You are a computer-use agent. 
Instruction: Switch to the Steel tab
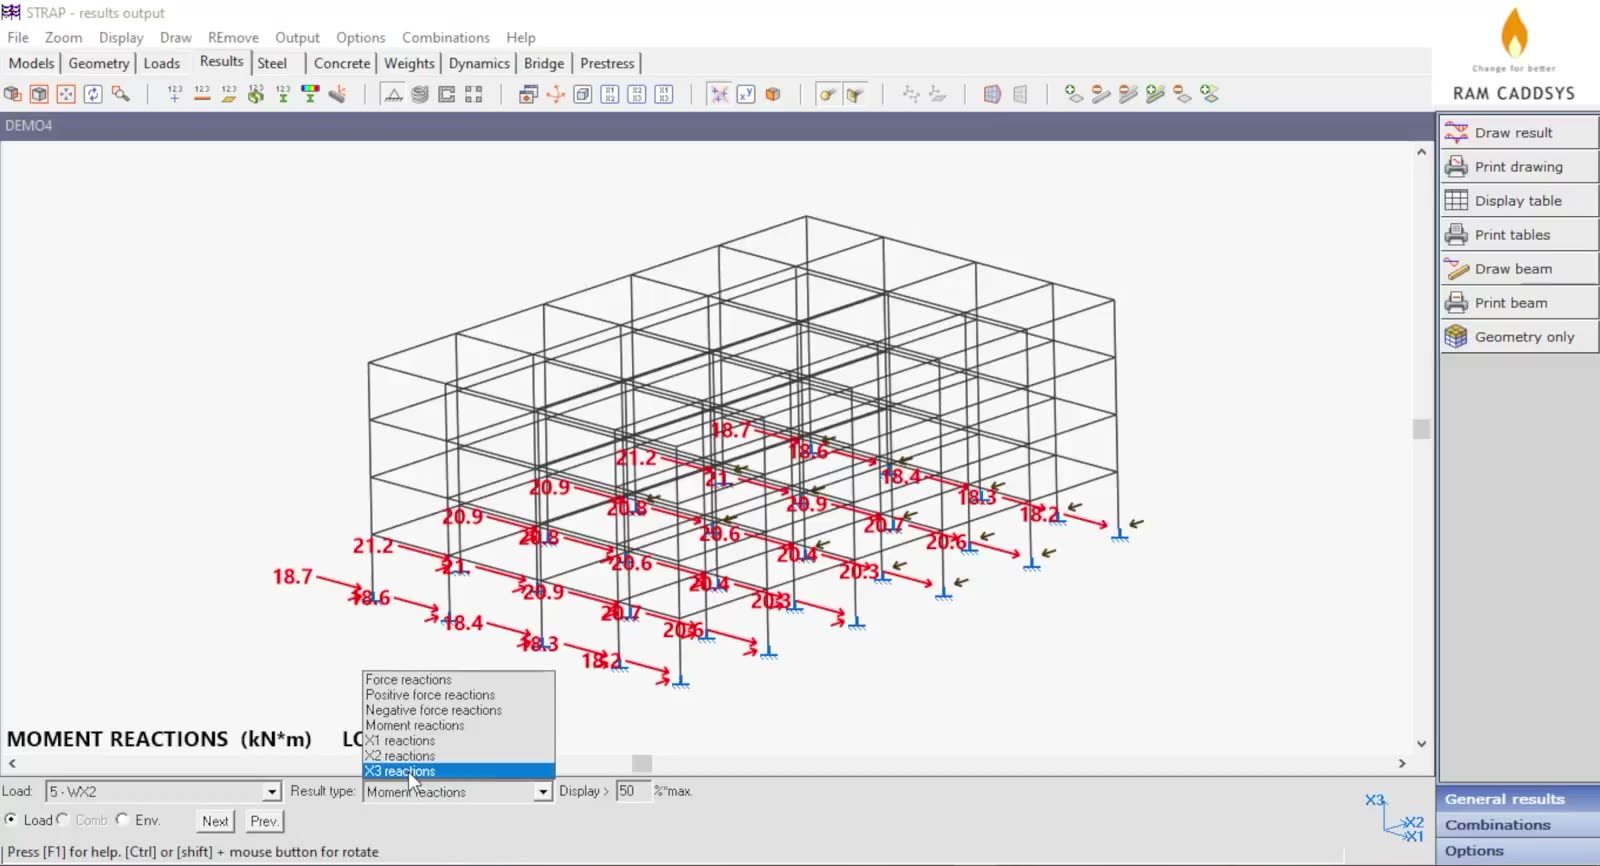coord(272,63)
